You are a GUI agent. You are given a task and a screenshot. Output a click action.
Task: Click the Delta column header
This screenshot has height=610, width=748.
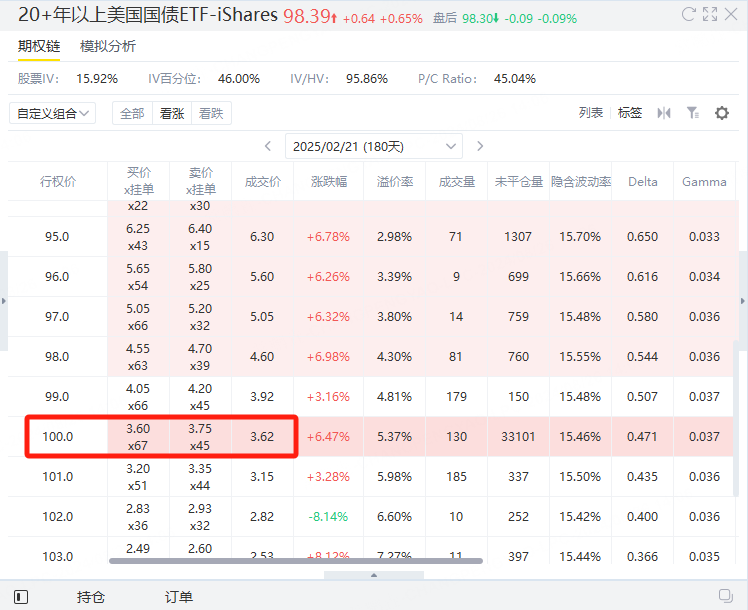tap(643, 181)
